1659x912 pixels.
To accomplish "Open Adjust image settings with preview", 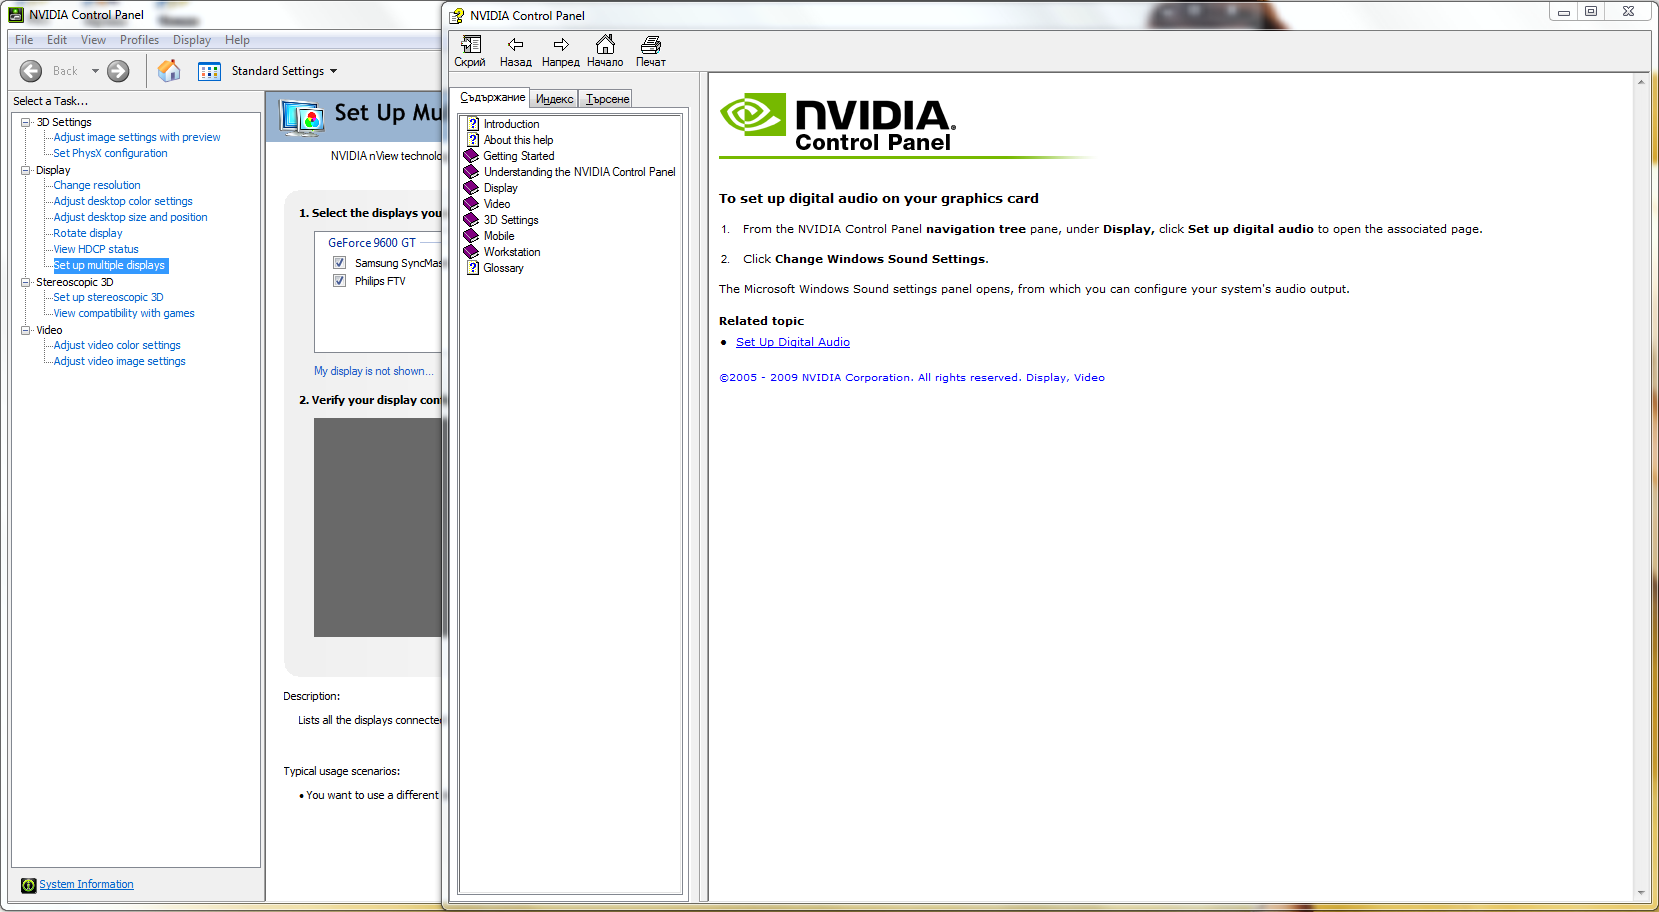I will pyautogui.click(x=137, y=137).
